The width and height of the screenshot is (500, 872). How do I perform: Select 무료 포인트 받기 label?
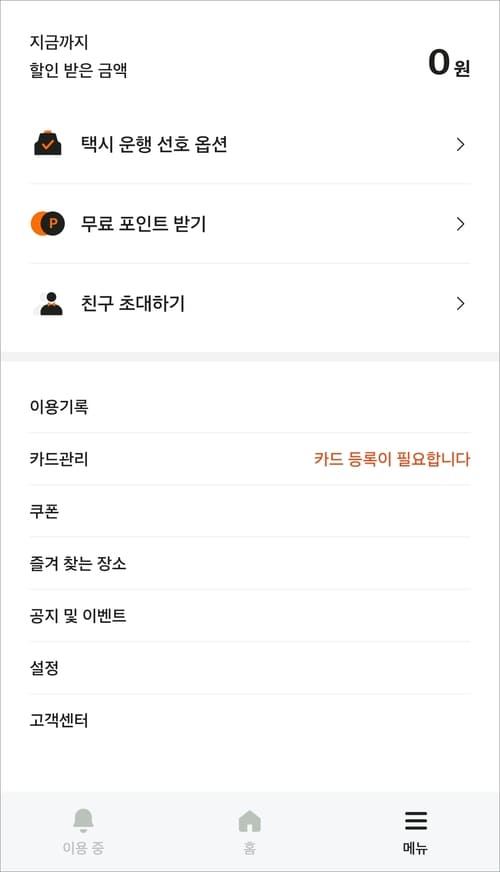[x=143, y=224]
